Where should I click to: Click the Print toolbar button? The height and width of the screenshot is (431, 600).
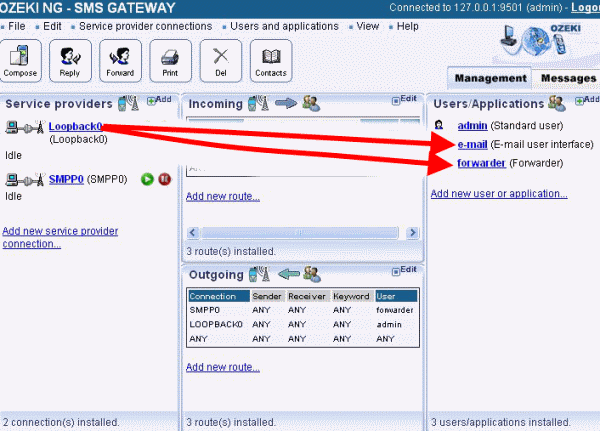pos(171,61)
